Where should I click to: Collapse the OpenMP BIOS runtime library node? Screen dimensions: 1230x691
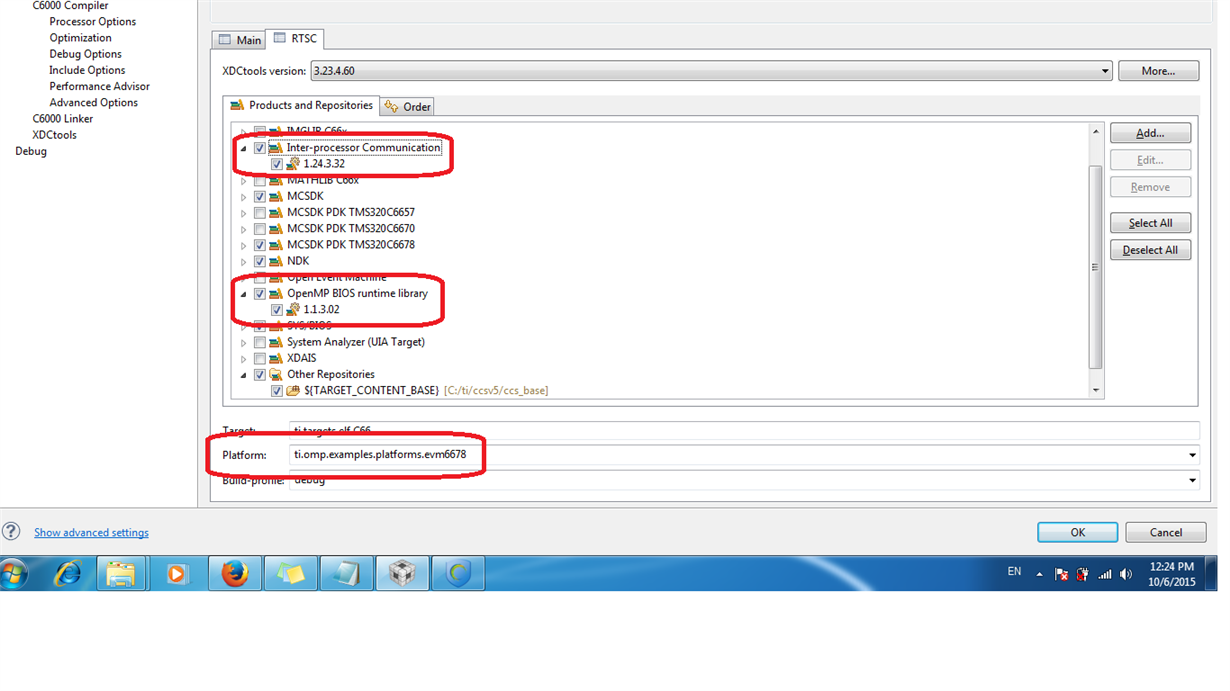click(x=243, y=294)
